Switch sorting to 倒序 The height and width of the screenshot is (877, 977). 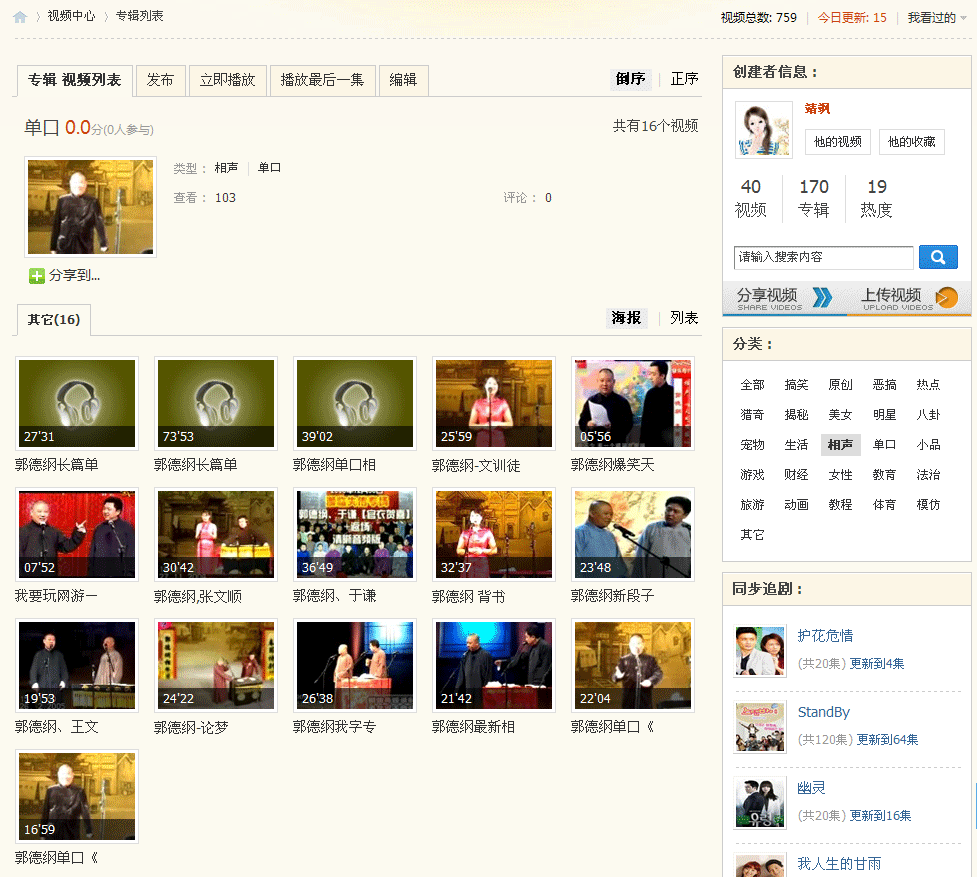click(x=630, y=78)
